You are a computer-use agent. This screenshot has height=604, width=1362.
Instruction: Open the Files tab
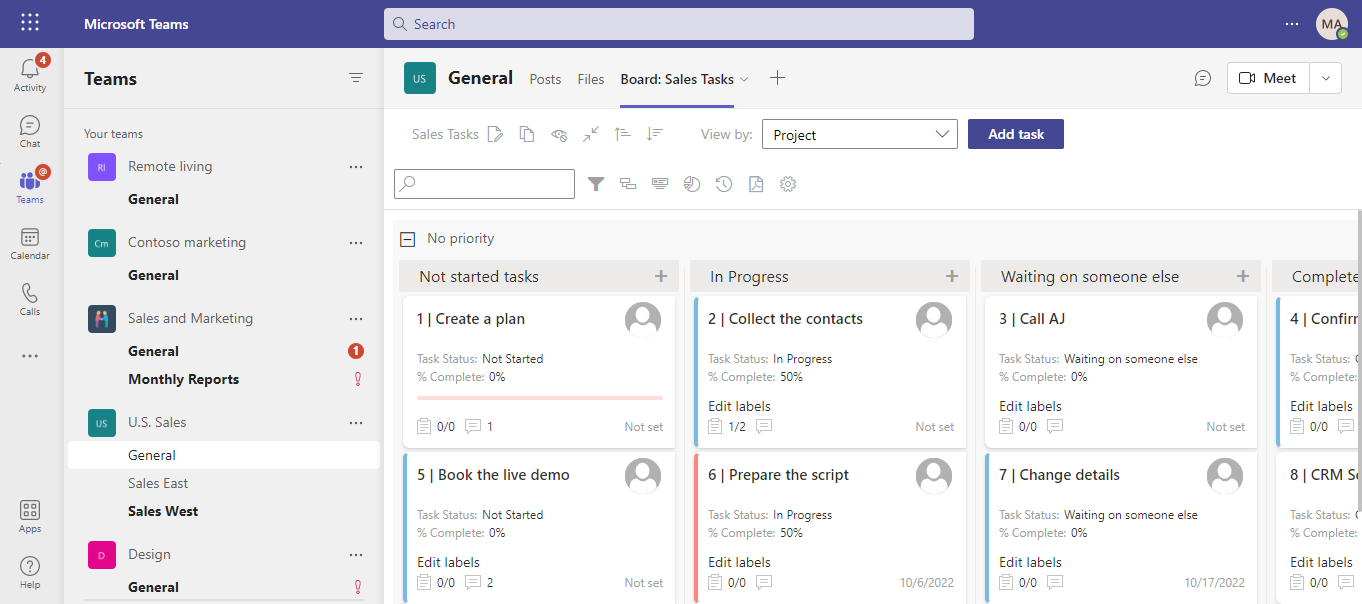[591, 78]
